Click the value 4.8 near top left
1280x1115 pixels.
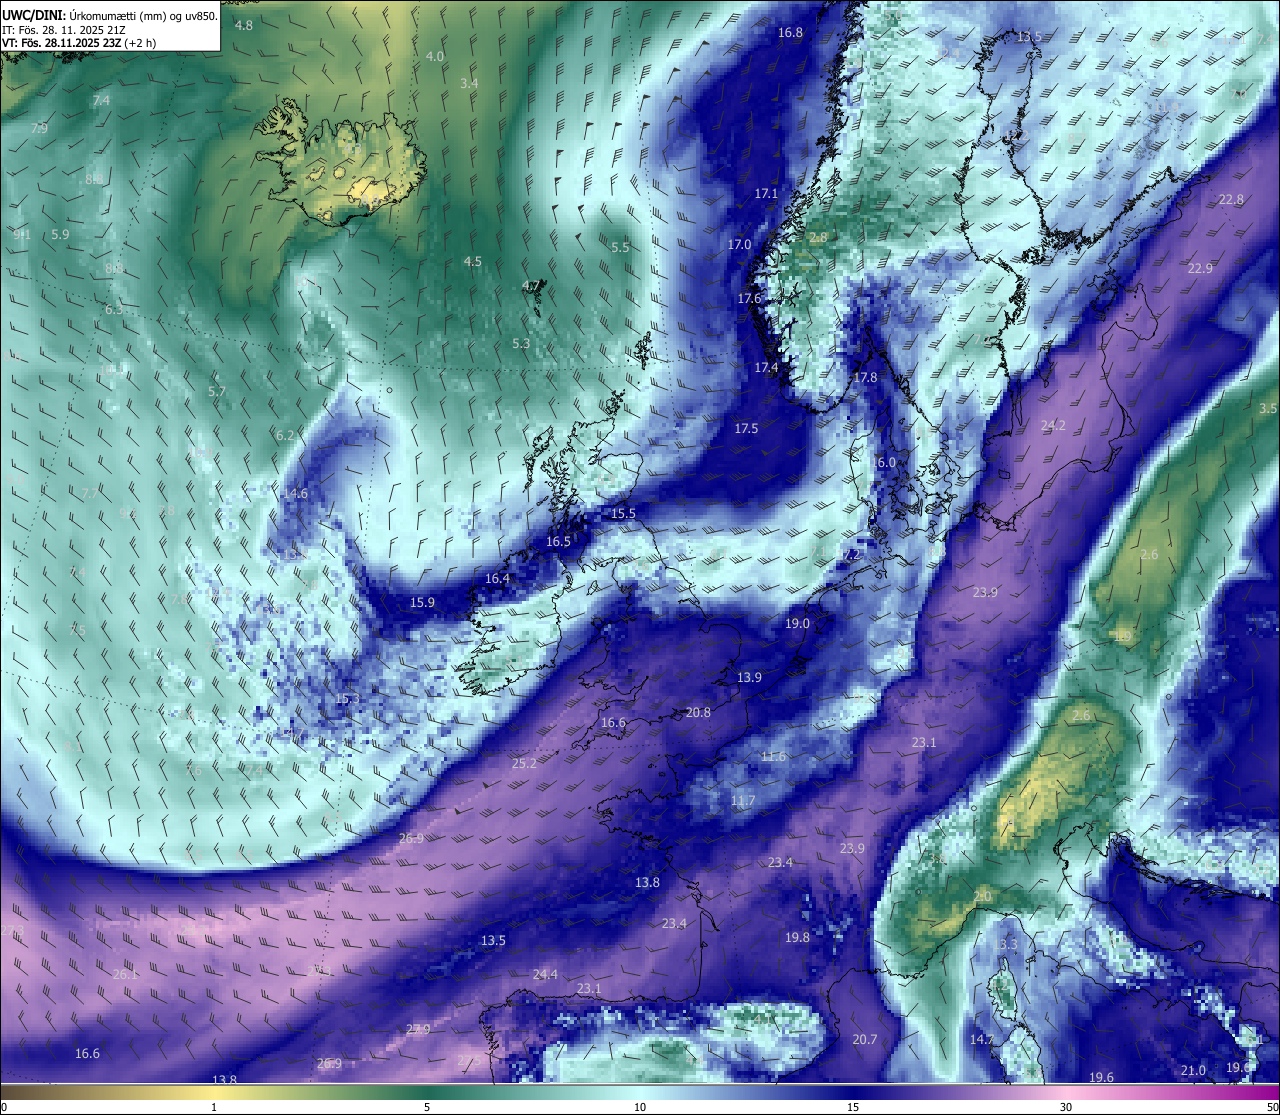tap(244, 25)
